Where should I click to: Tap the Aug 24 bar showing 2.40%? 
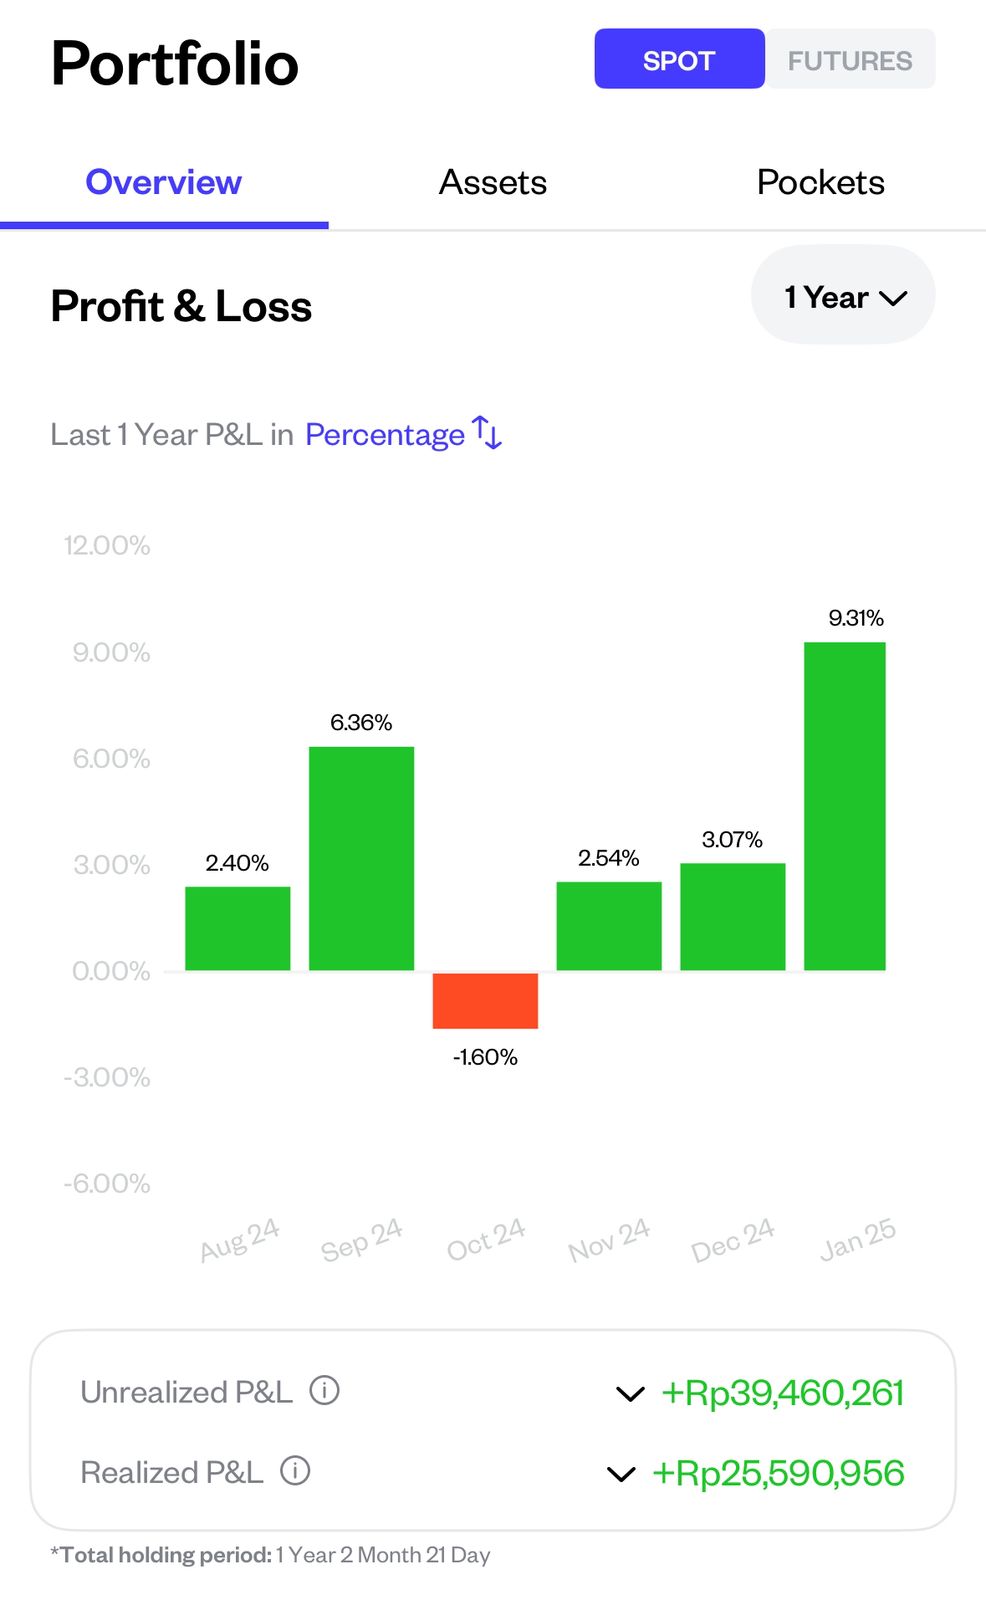[238, 928]
